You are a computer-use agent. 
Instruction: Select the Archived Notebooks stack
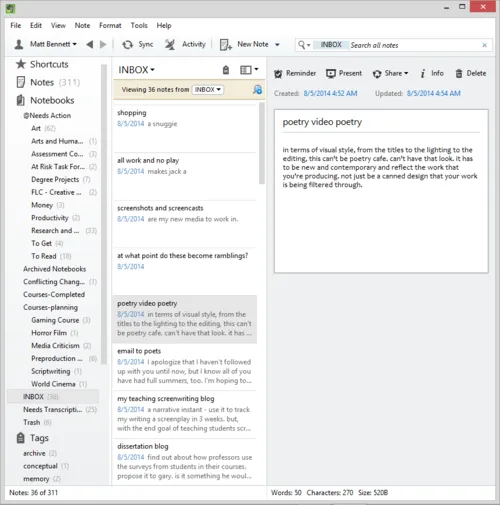click(x=54, y=269)
